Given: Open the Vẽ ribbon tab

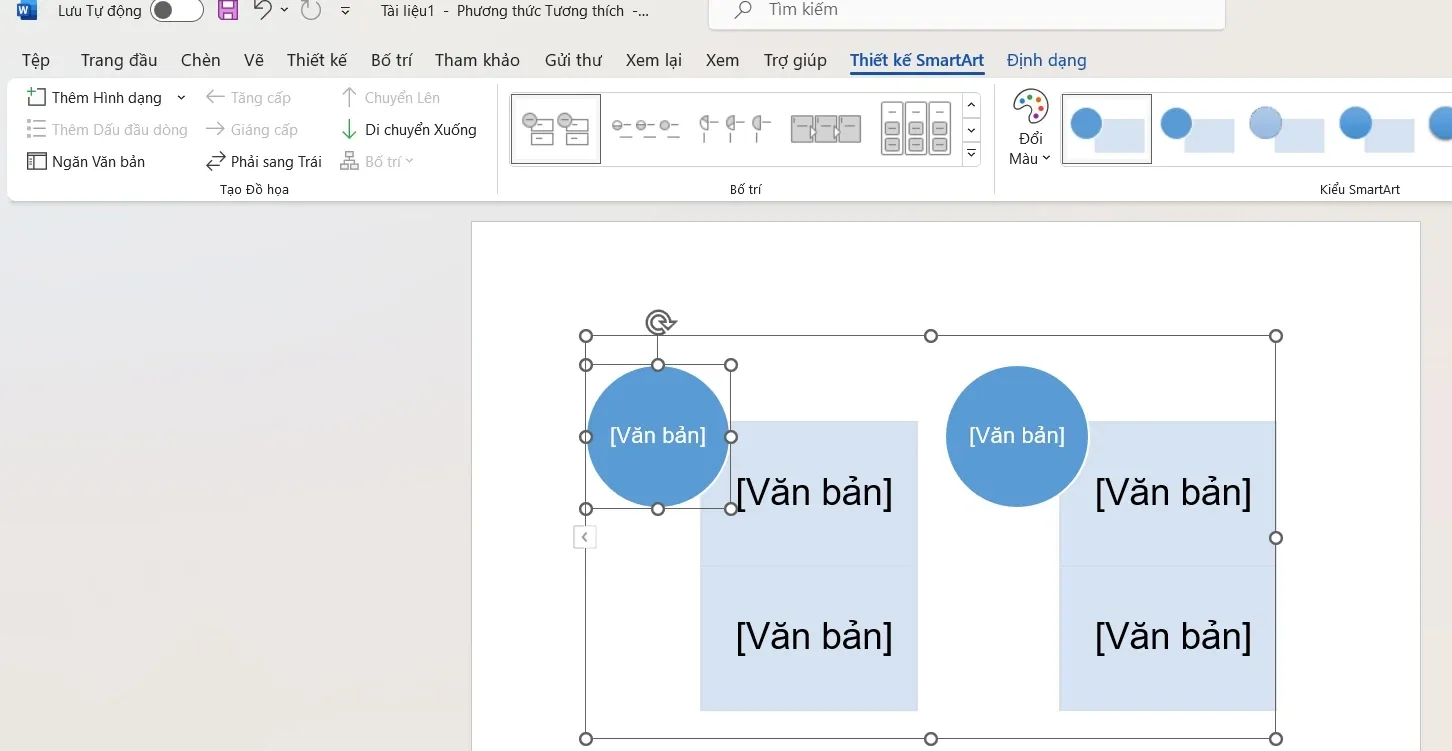Looking at the screenshot, I should (254, 60).
